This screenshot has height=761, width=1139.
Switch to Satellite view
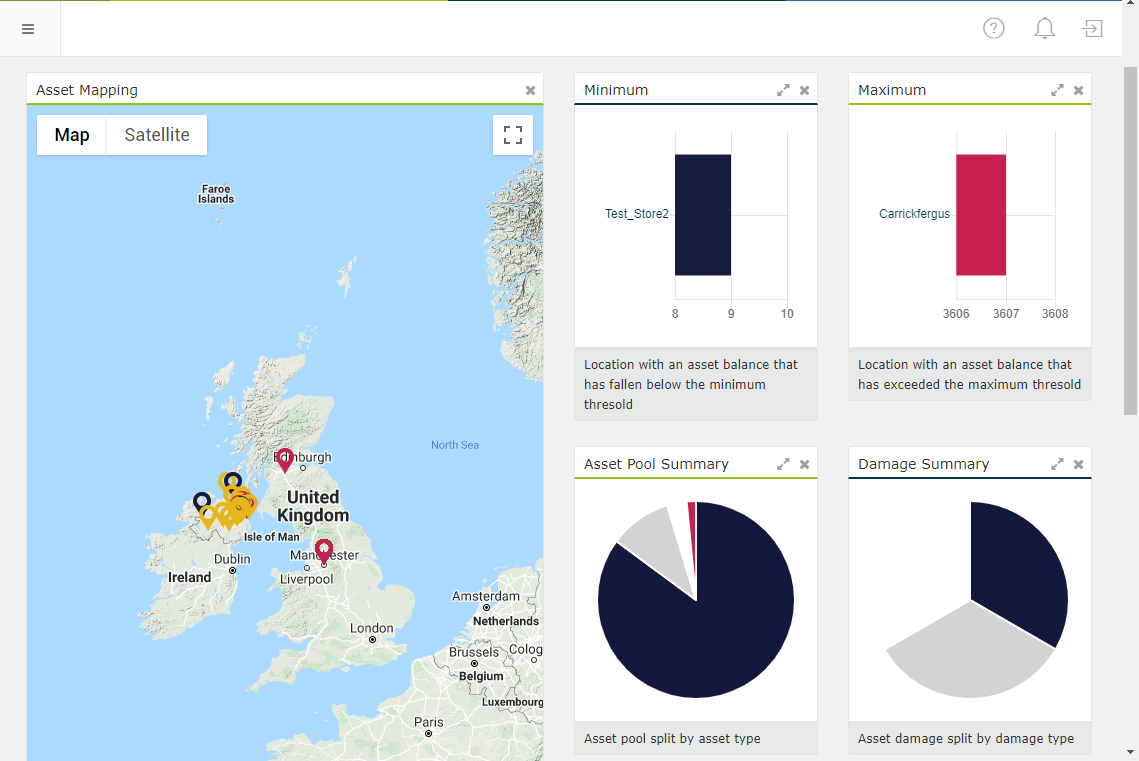tap(155, 134)
